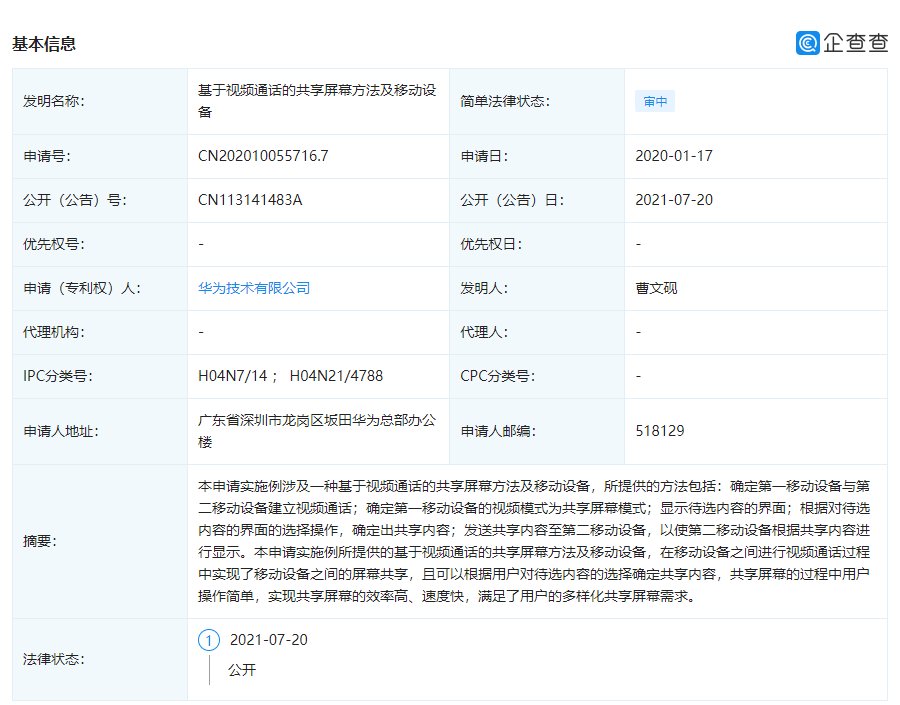Click IPC classification H04N7/14
Viewport: 900px width, 705px height.
pos(232,376)
